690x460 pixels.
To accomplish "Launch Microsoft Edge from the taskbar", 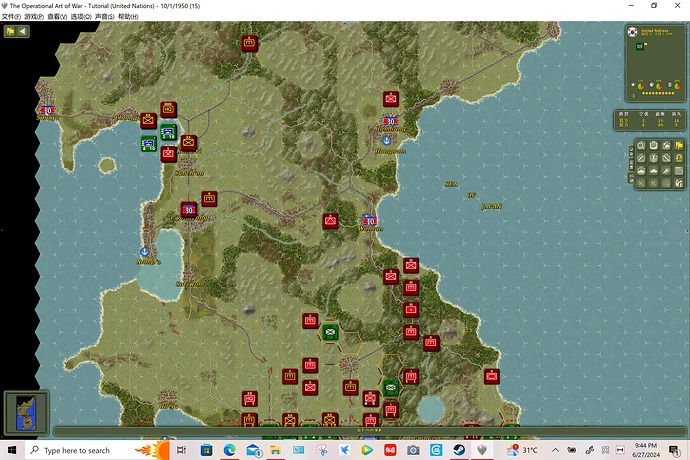I will coord(229,450).
